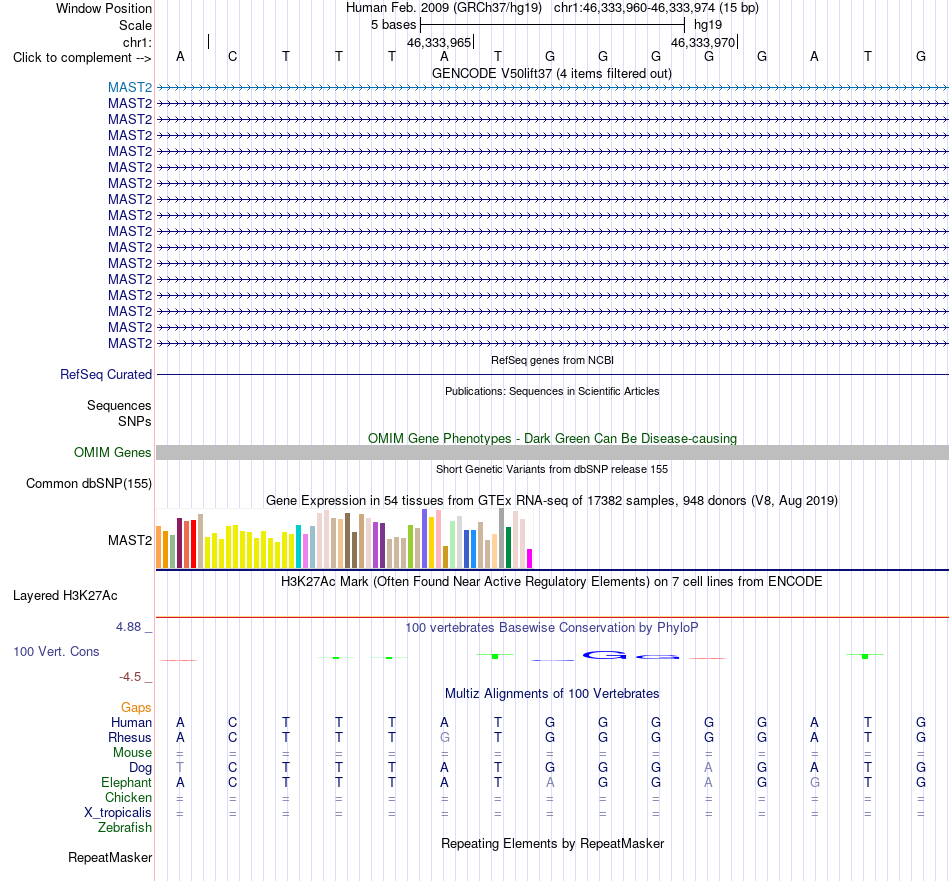Click the 4.88 upper conservation scale value
This screenshot has width=950, height=881.
click(129, 627)
